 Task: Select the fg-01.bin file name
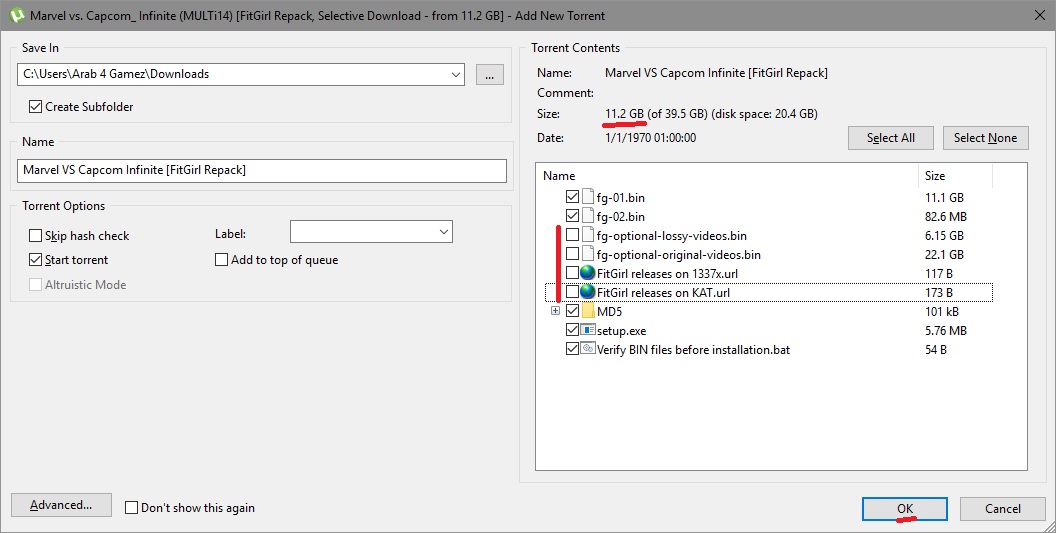click(x=620, y=197)
